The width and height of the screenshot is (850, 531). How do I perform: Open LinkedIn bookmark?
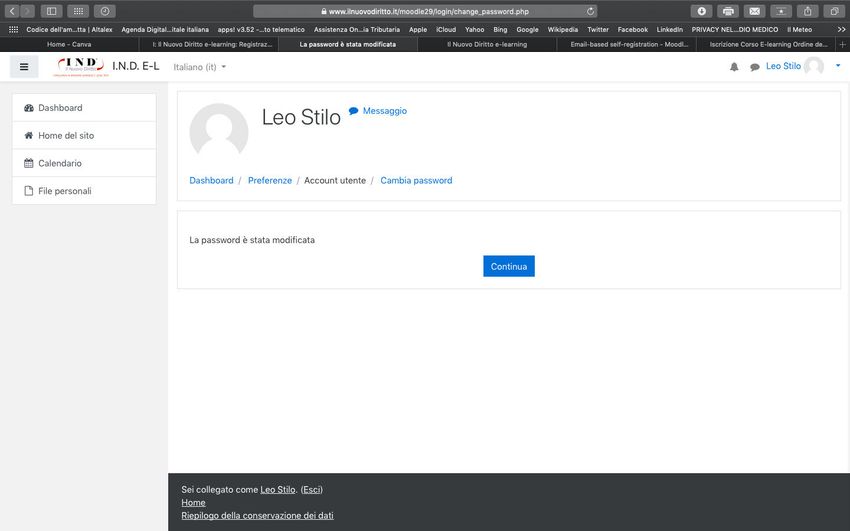coord(669,30)
